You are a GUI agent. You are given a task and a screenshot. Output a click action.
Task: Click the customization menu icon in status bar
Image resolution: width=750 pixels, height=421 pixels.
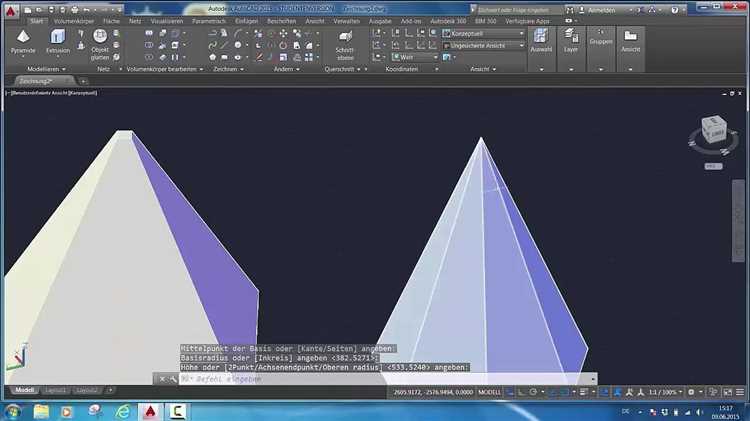point(740,392)
